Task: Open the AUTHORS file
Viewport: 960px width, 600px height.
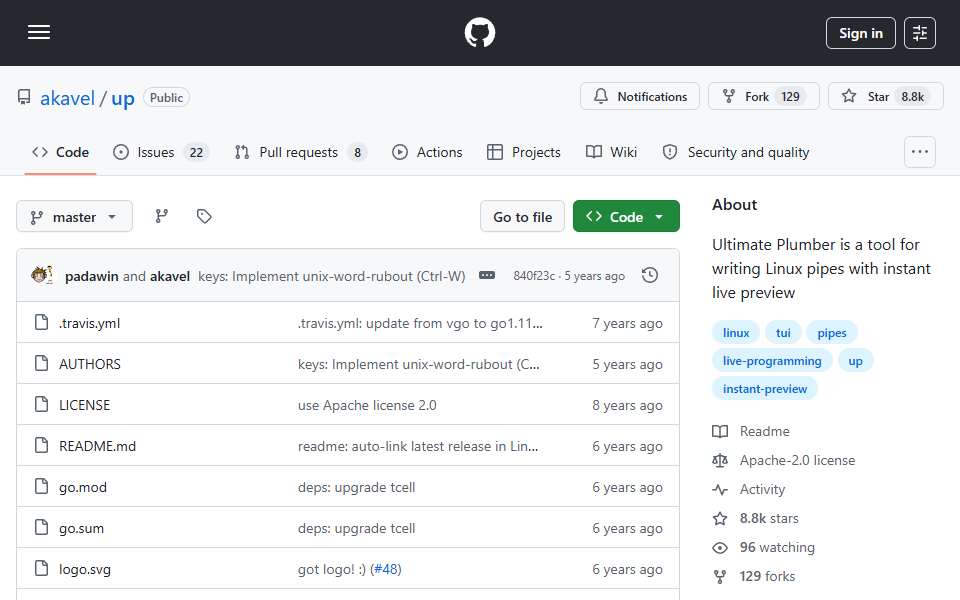Action: pyautogui.click(x=89, y=364)
